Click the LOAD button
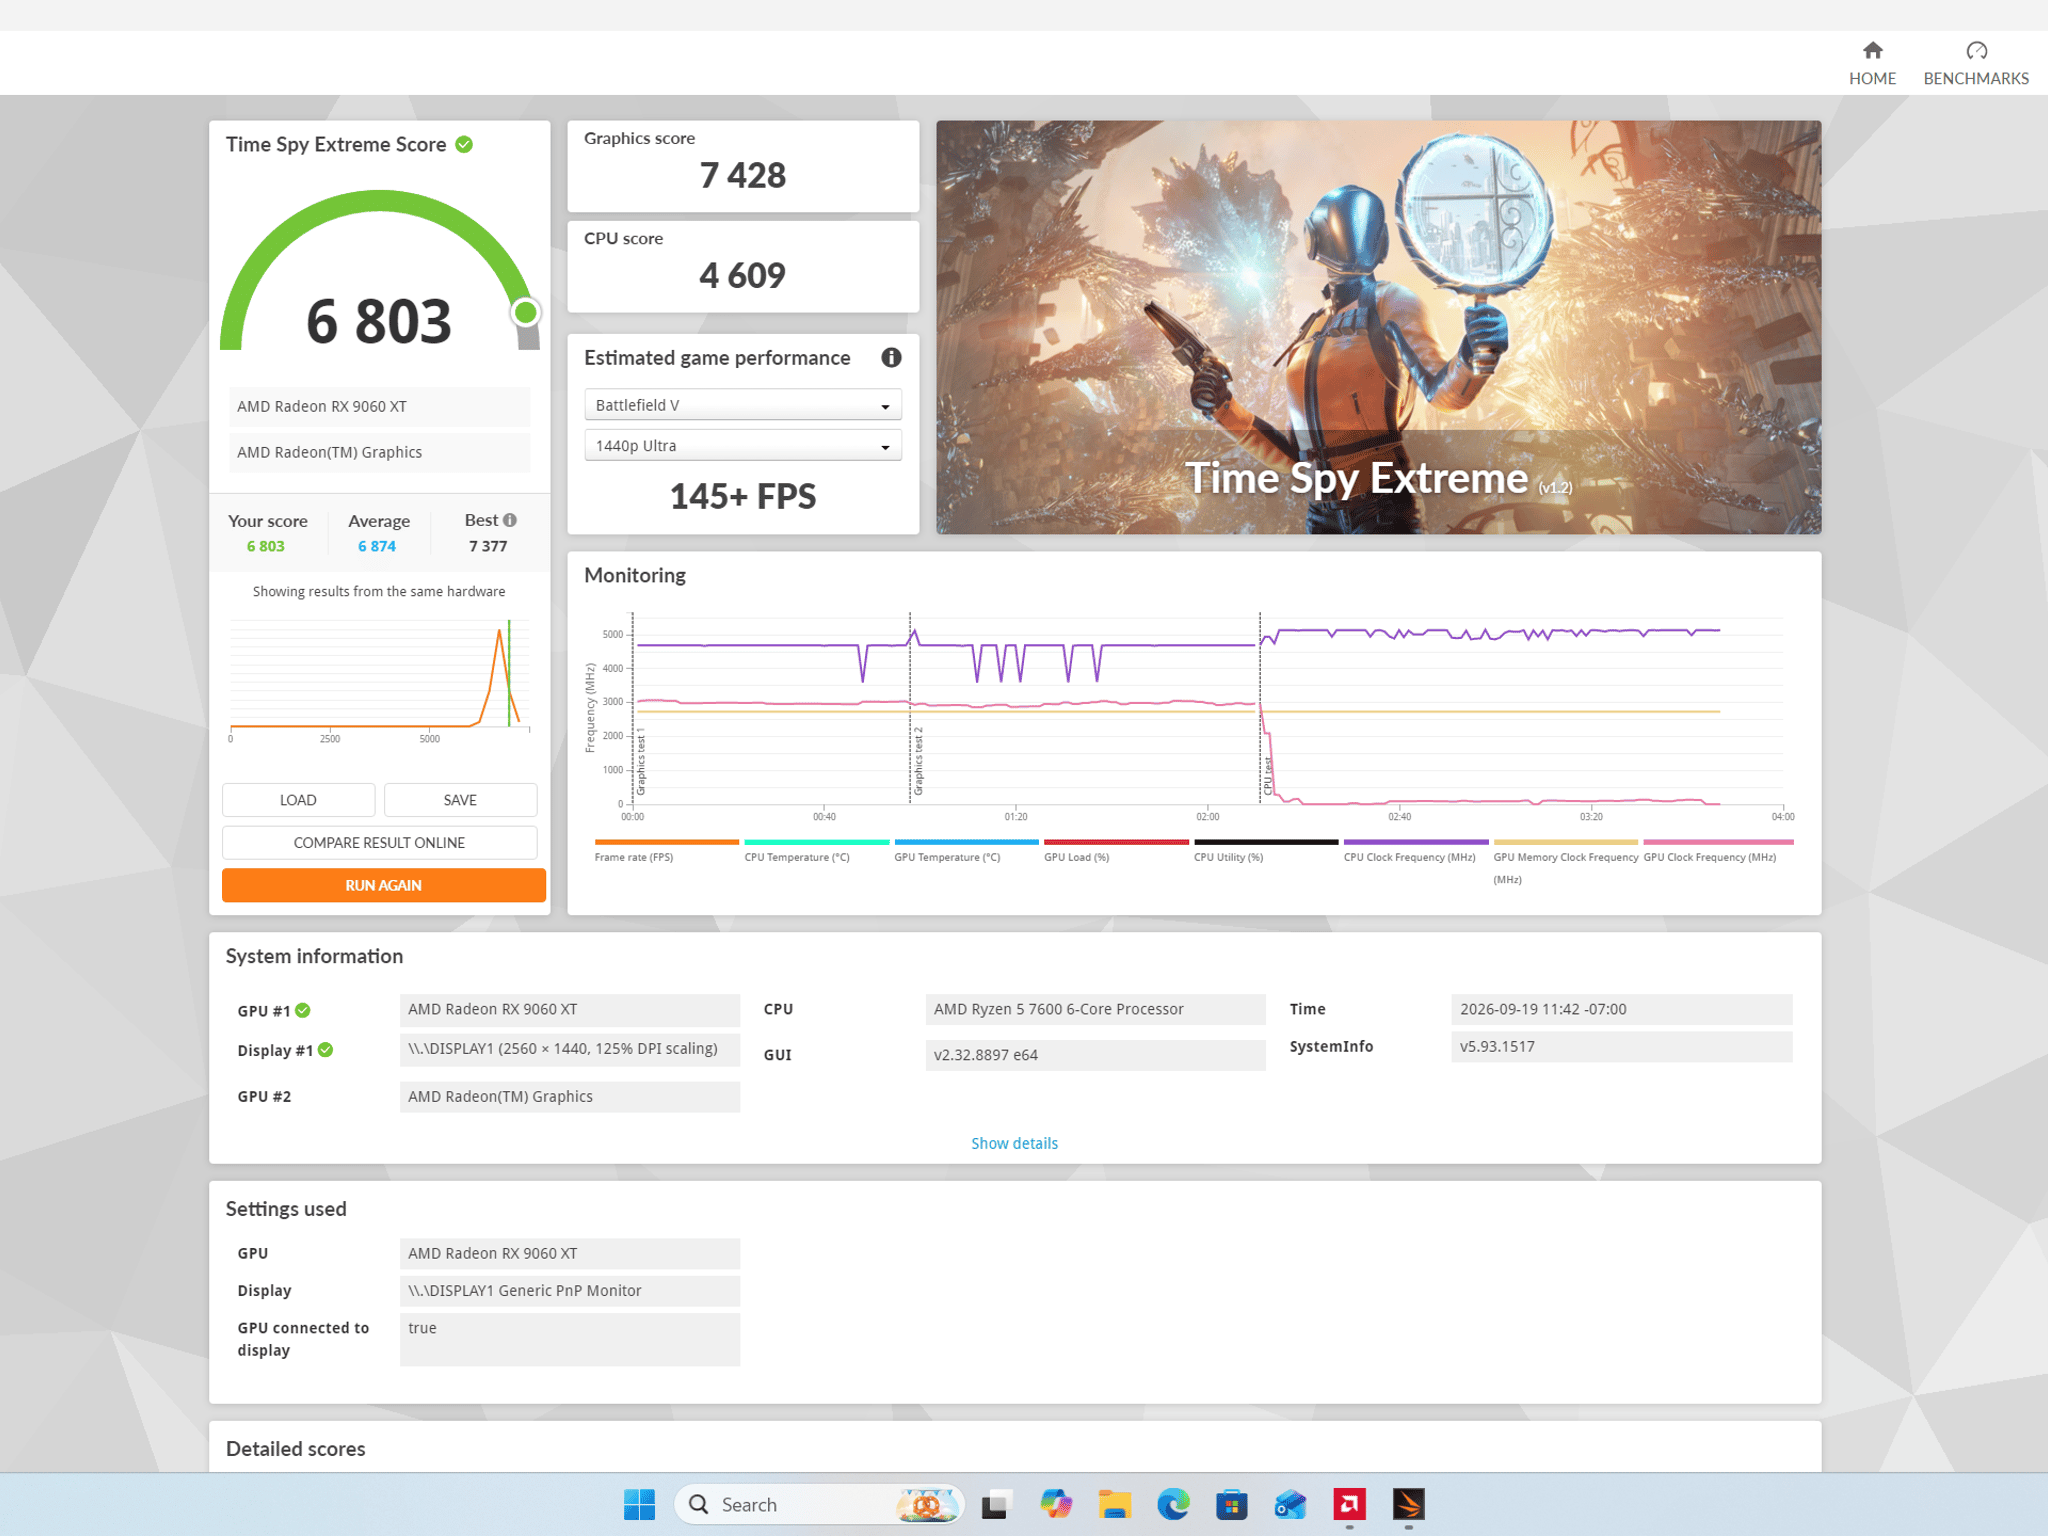Image resolution: width=2048 pixels, height=1536 pixels. click(x=298, y=800)
